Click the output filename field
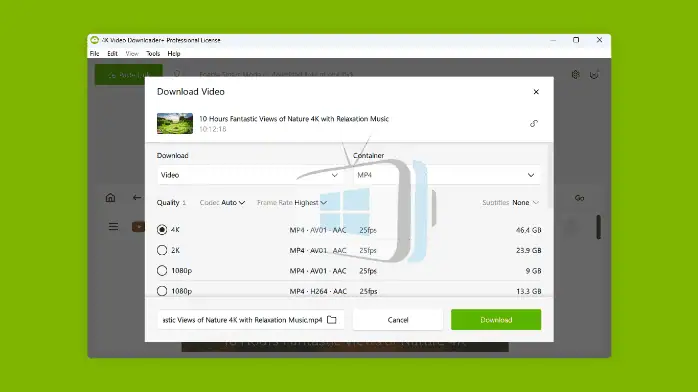 coord(250,320)
